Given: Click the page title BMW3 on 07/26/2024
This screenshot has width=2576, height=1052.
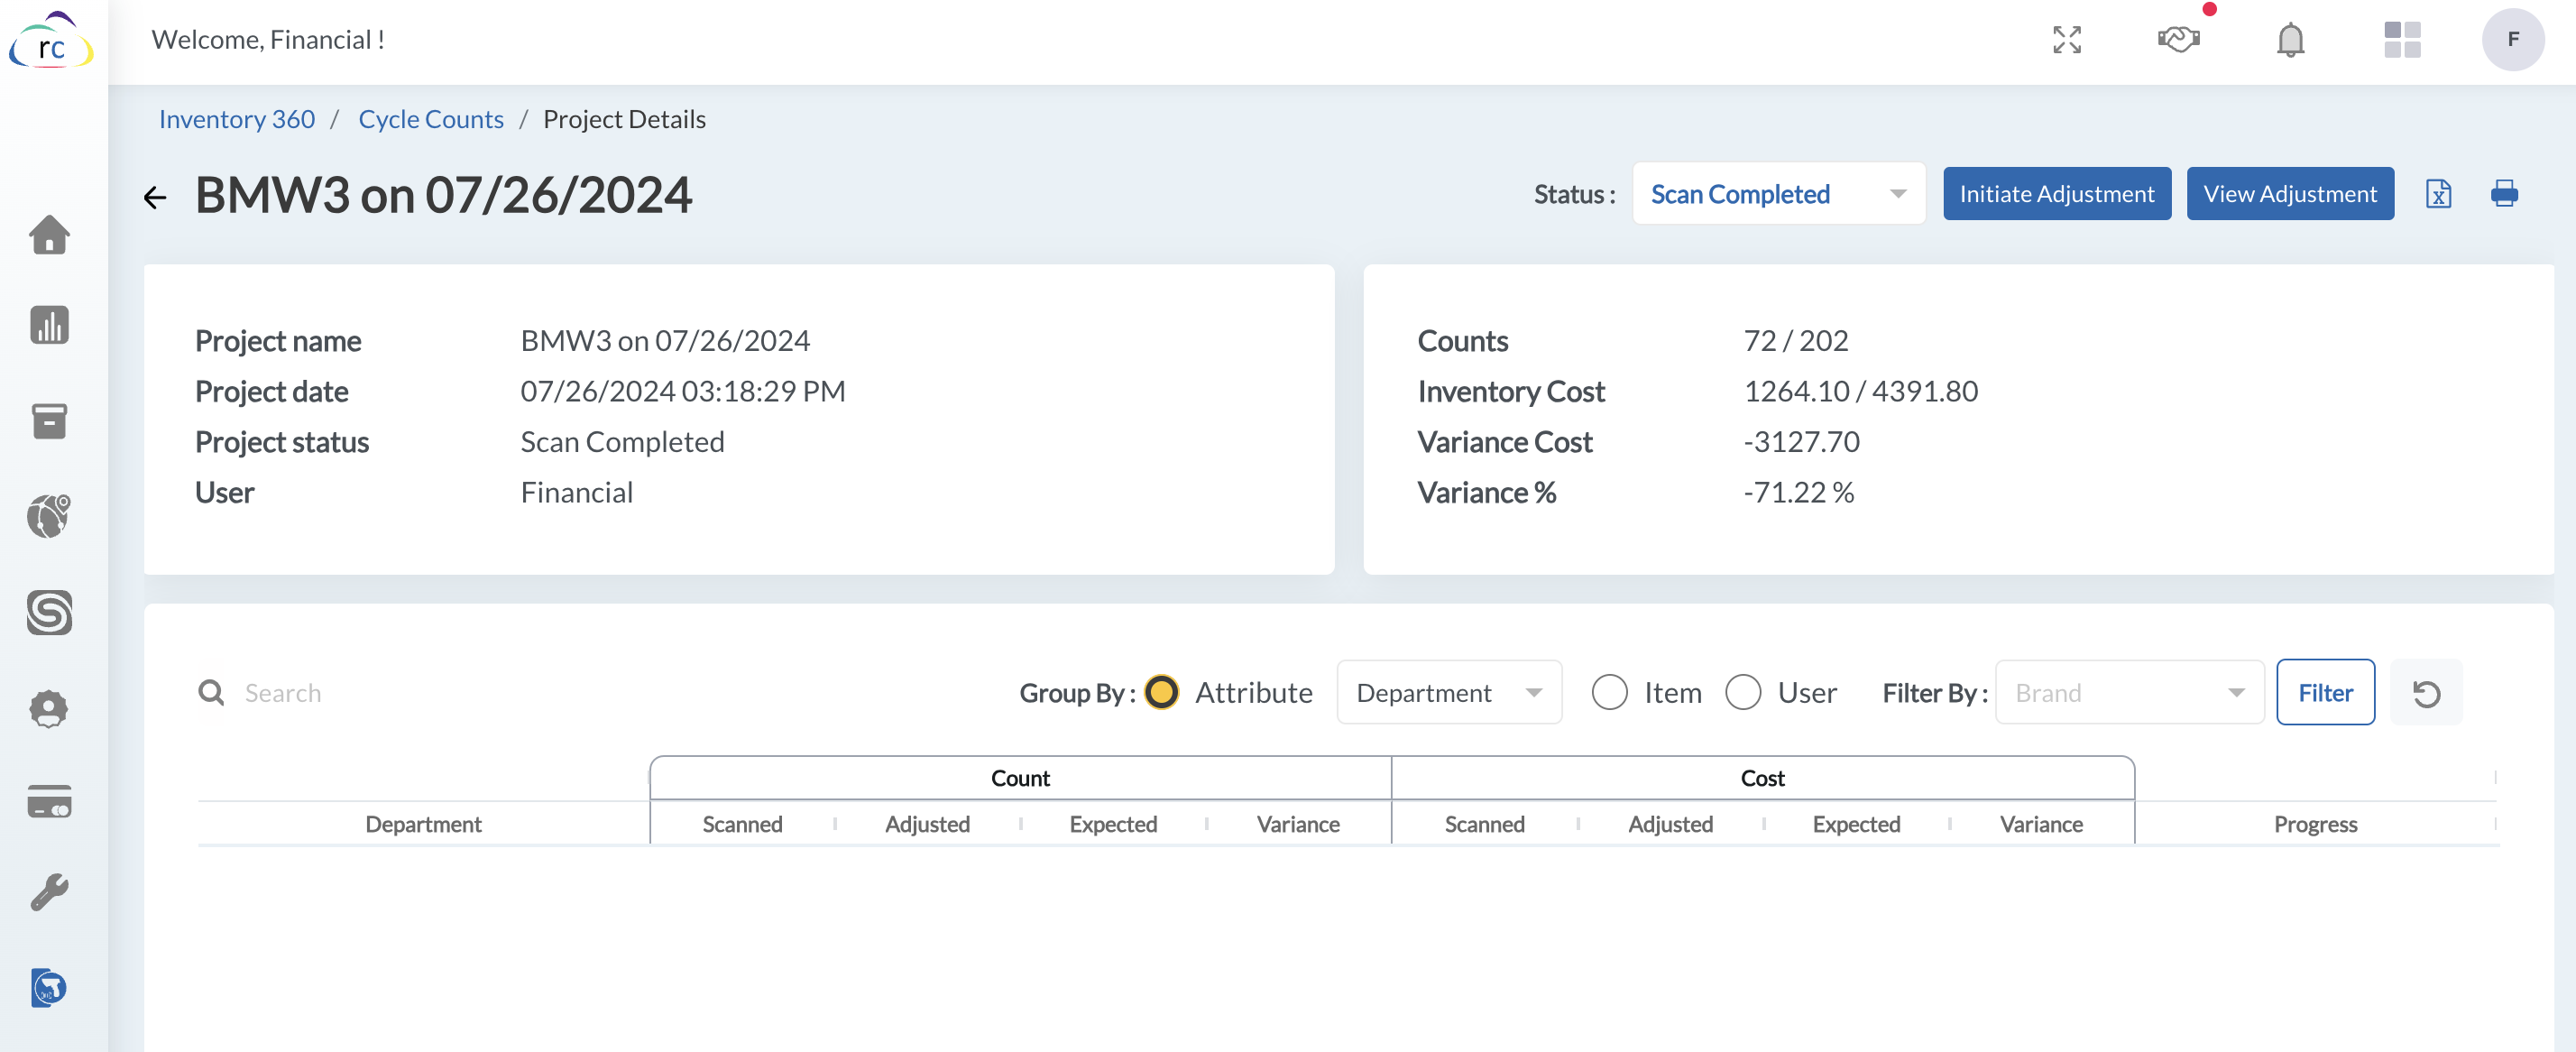Looking at the screenshot, I should (443, 195).
